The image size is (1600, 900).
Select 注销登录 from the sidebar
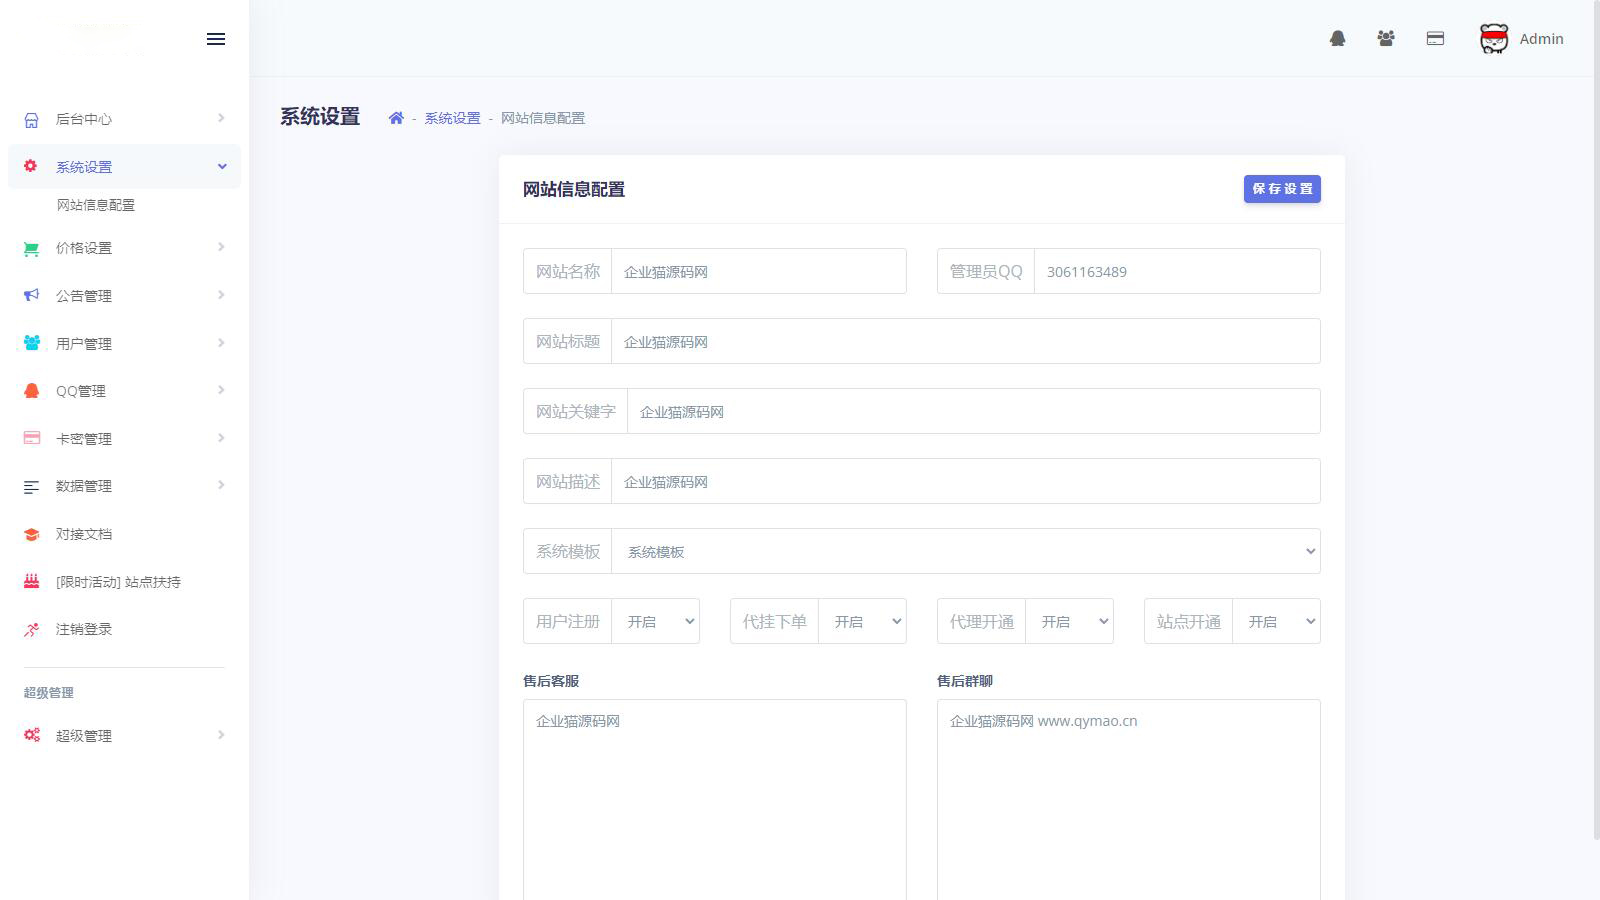point(84,630)
